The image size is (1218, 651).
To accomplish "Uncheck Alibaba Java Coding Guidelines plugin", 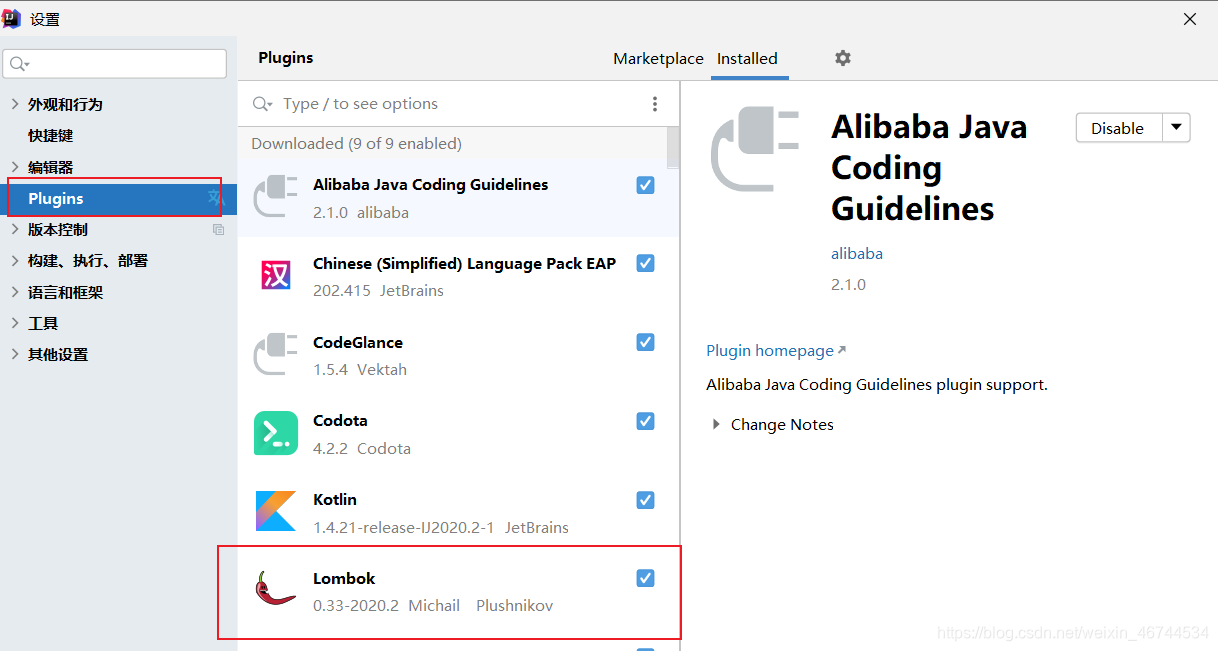I will coord(646,185).
